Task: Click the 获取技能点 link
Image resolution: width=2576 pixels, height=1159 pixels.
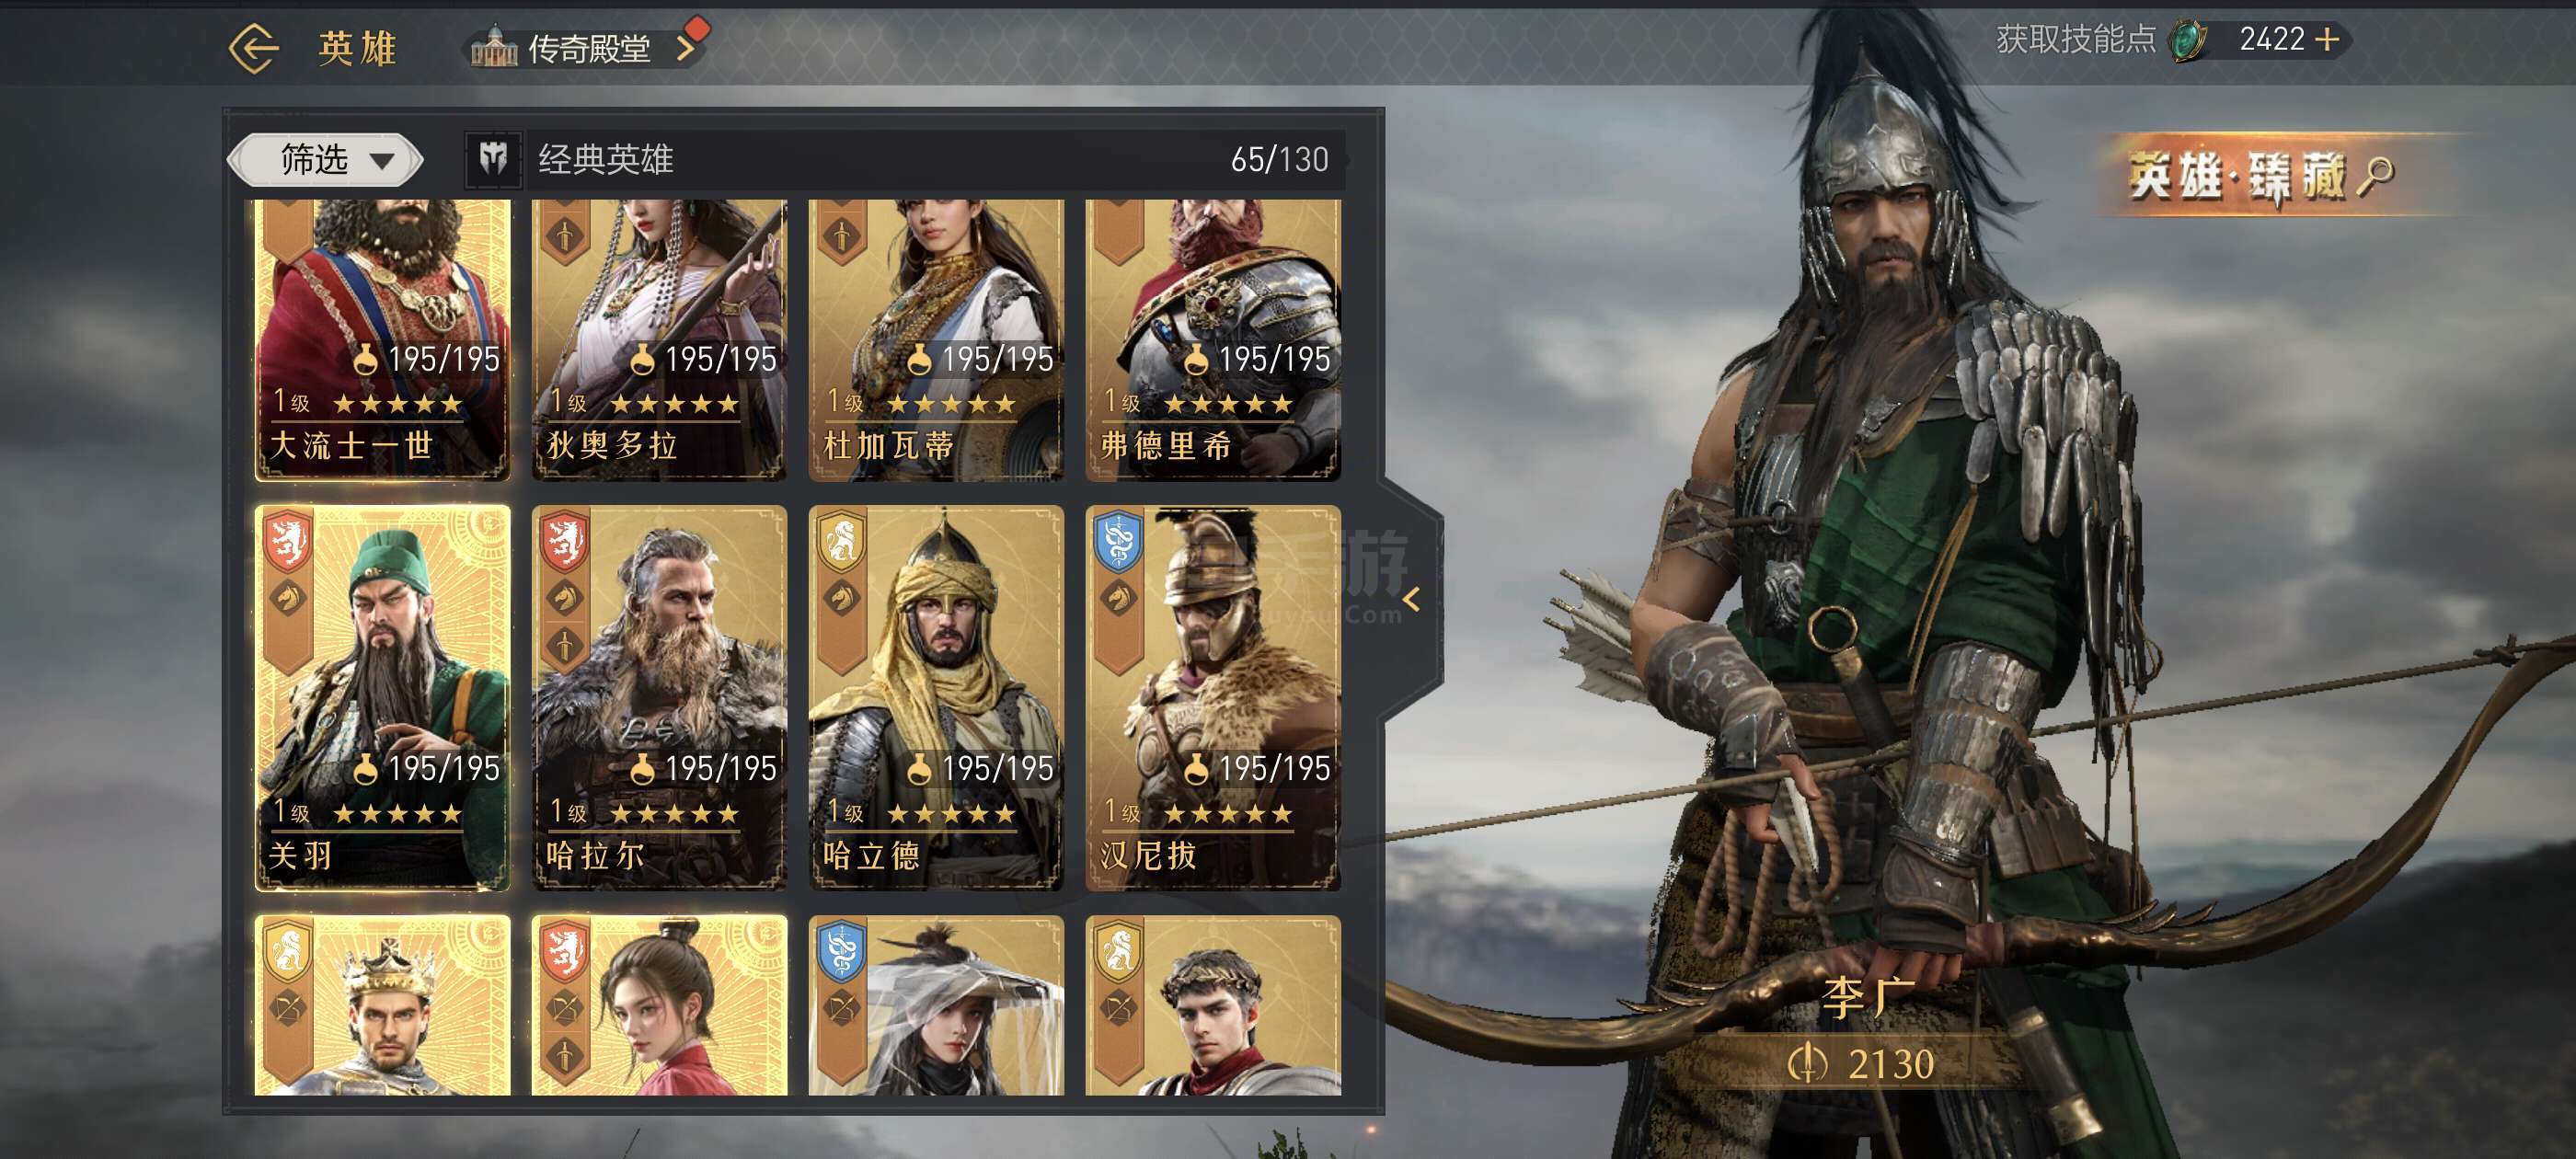Action: click(2076, 39)
